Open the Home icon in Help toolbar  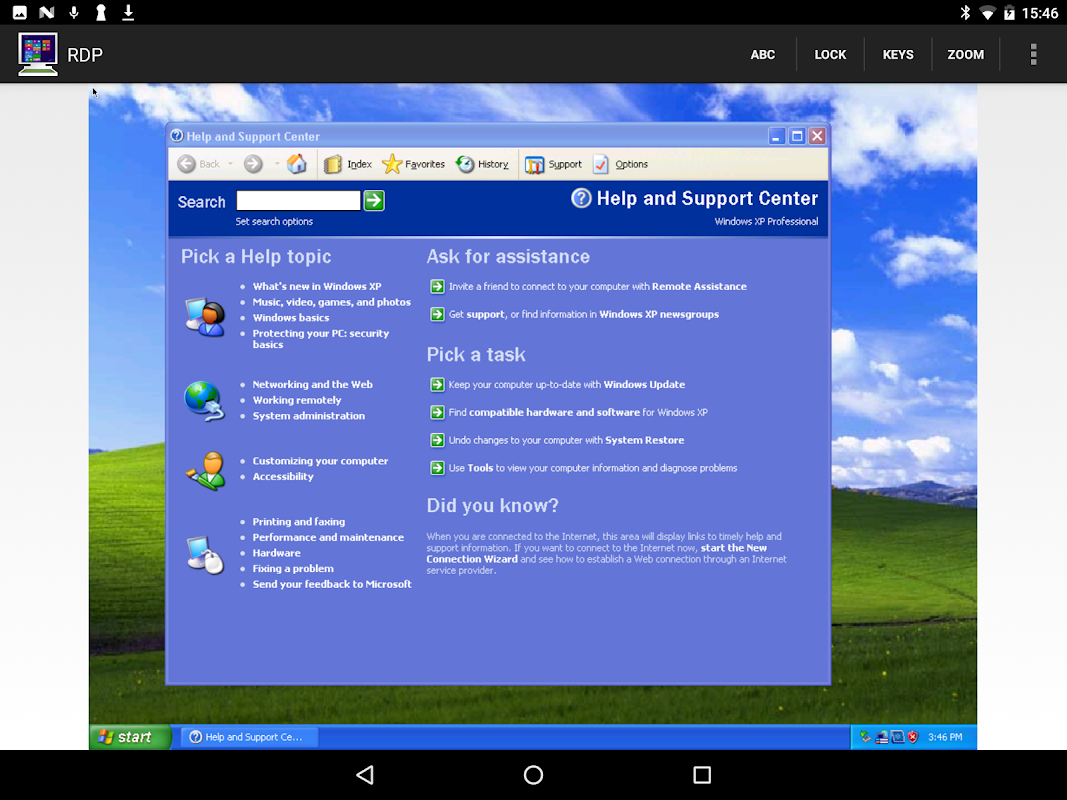(x=297, y=163)
